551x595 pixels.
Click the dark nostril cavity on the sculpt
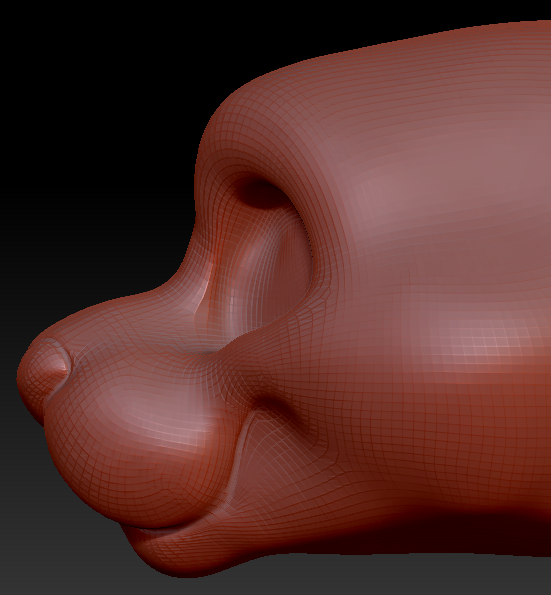[x=263, y=193]
